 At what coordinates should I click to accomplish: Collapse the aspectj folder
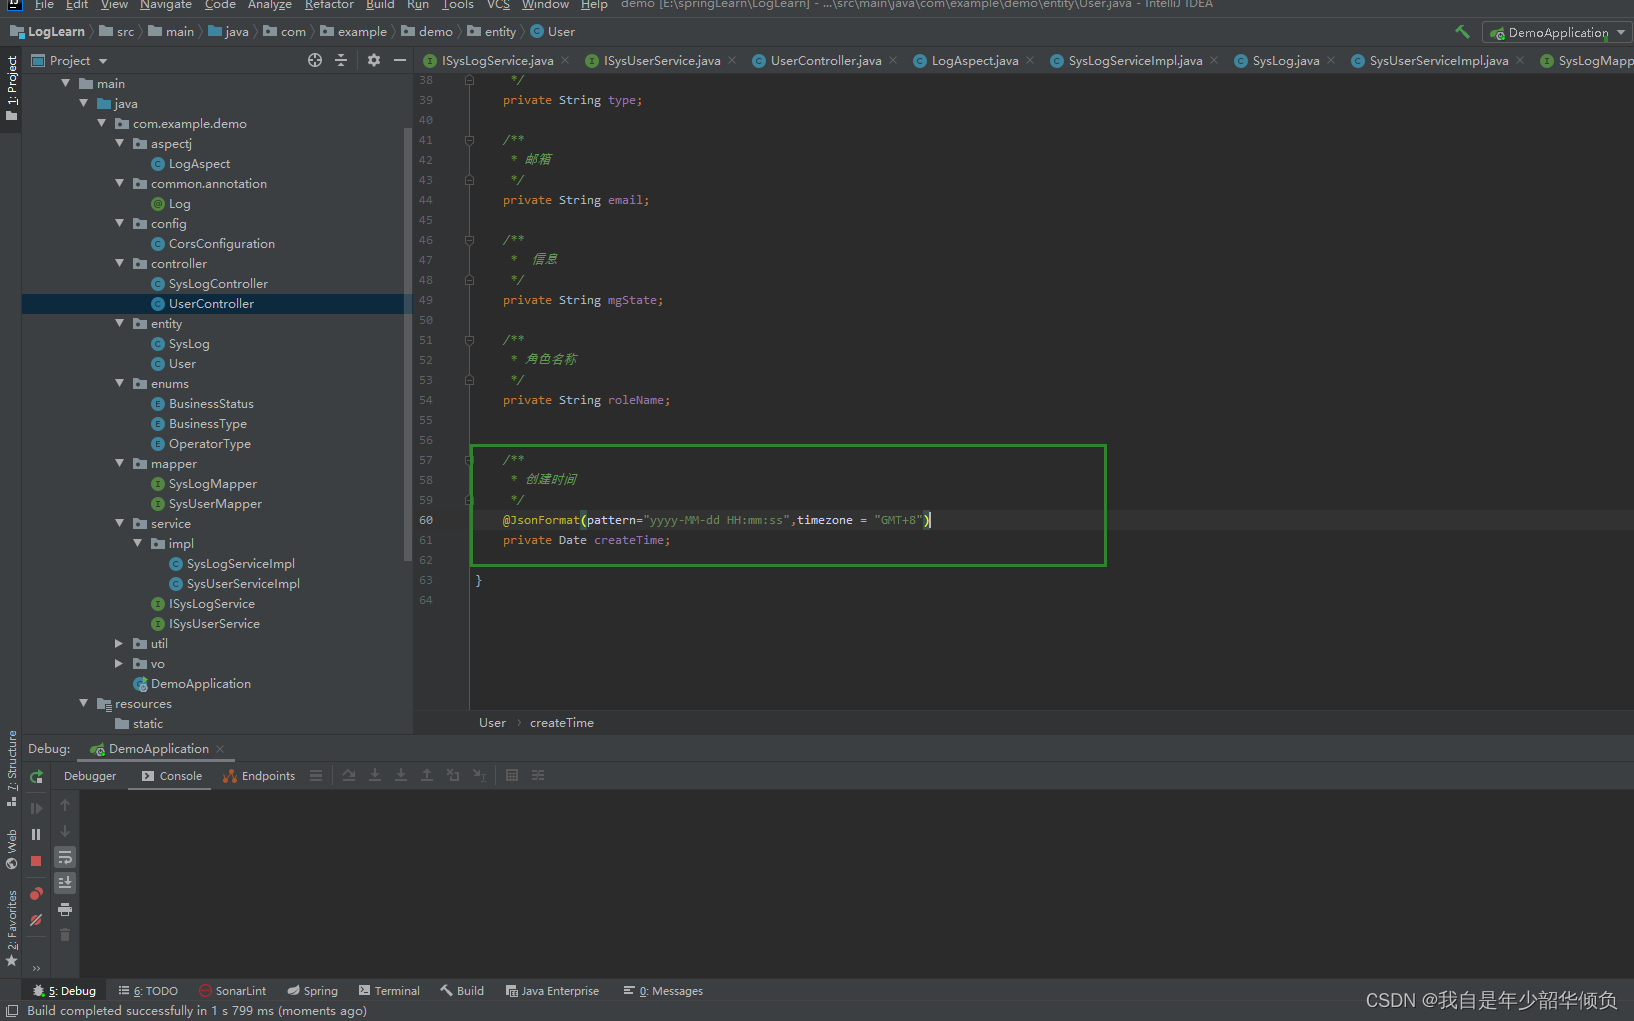(120, 143)
